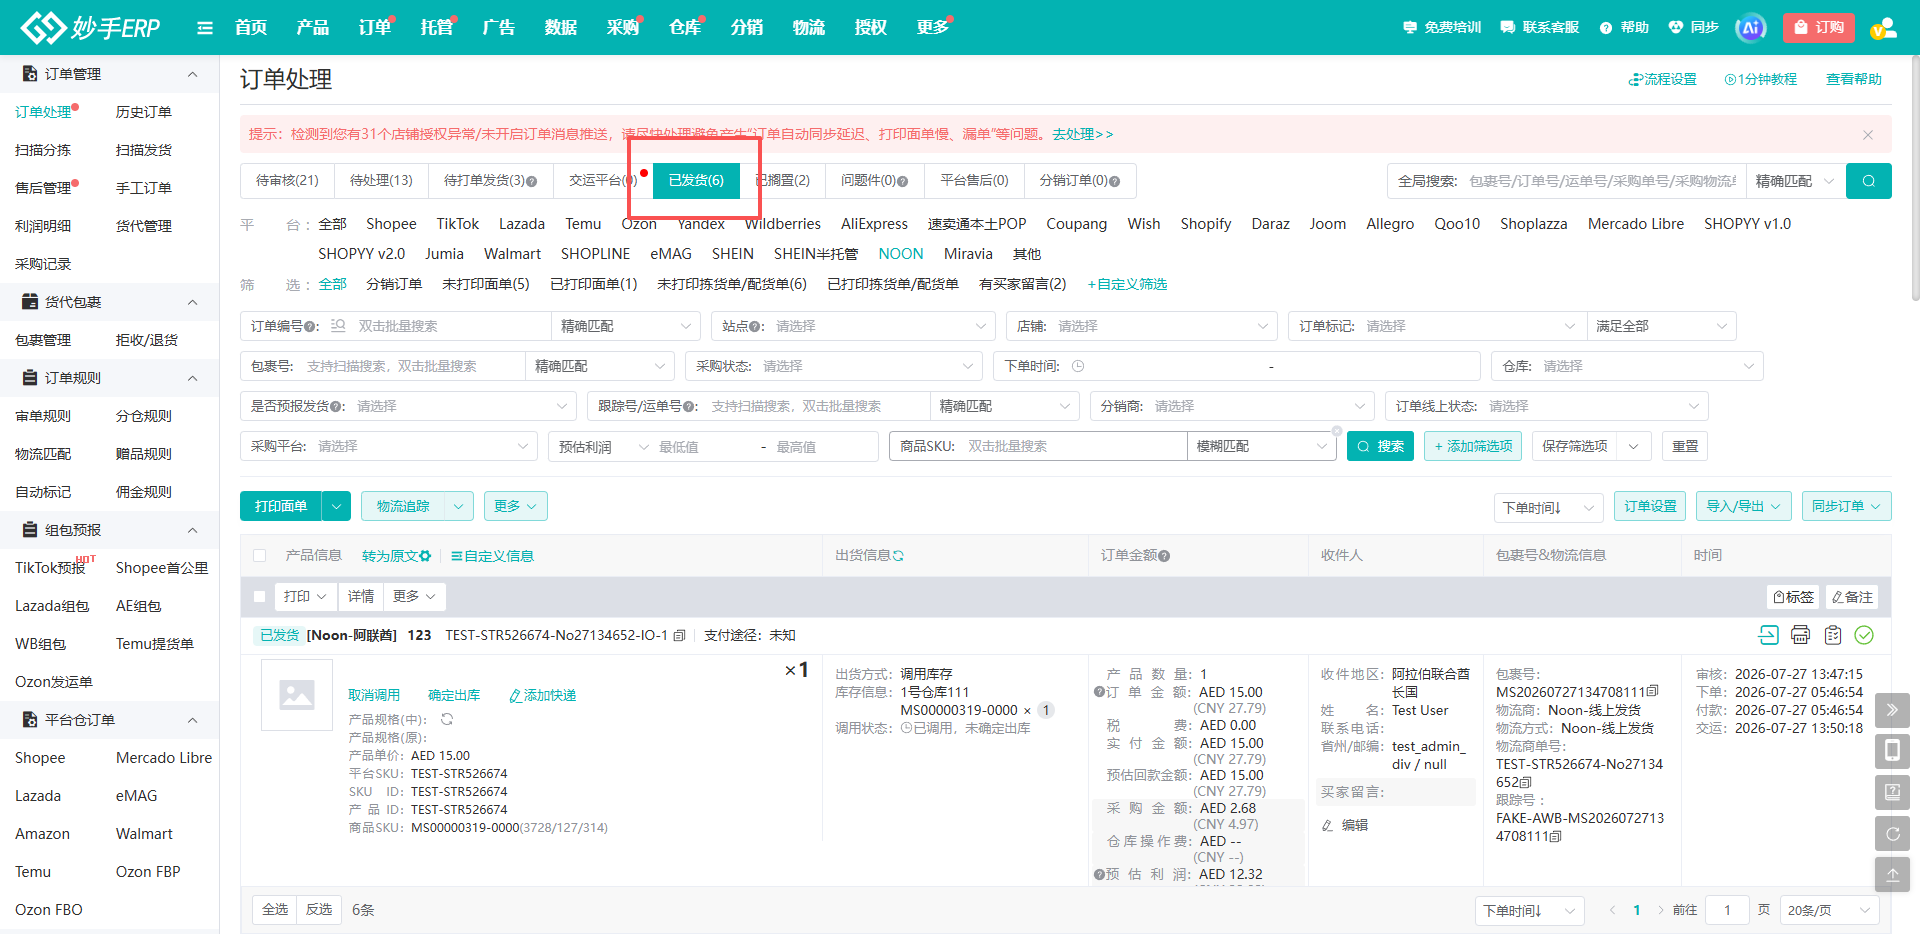Click the green checkmark circle icon
The width and height of the screenshot is (1920, 934).
pos(1864,635)
